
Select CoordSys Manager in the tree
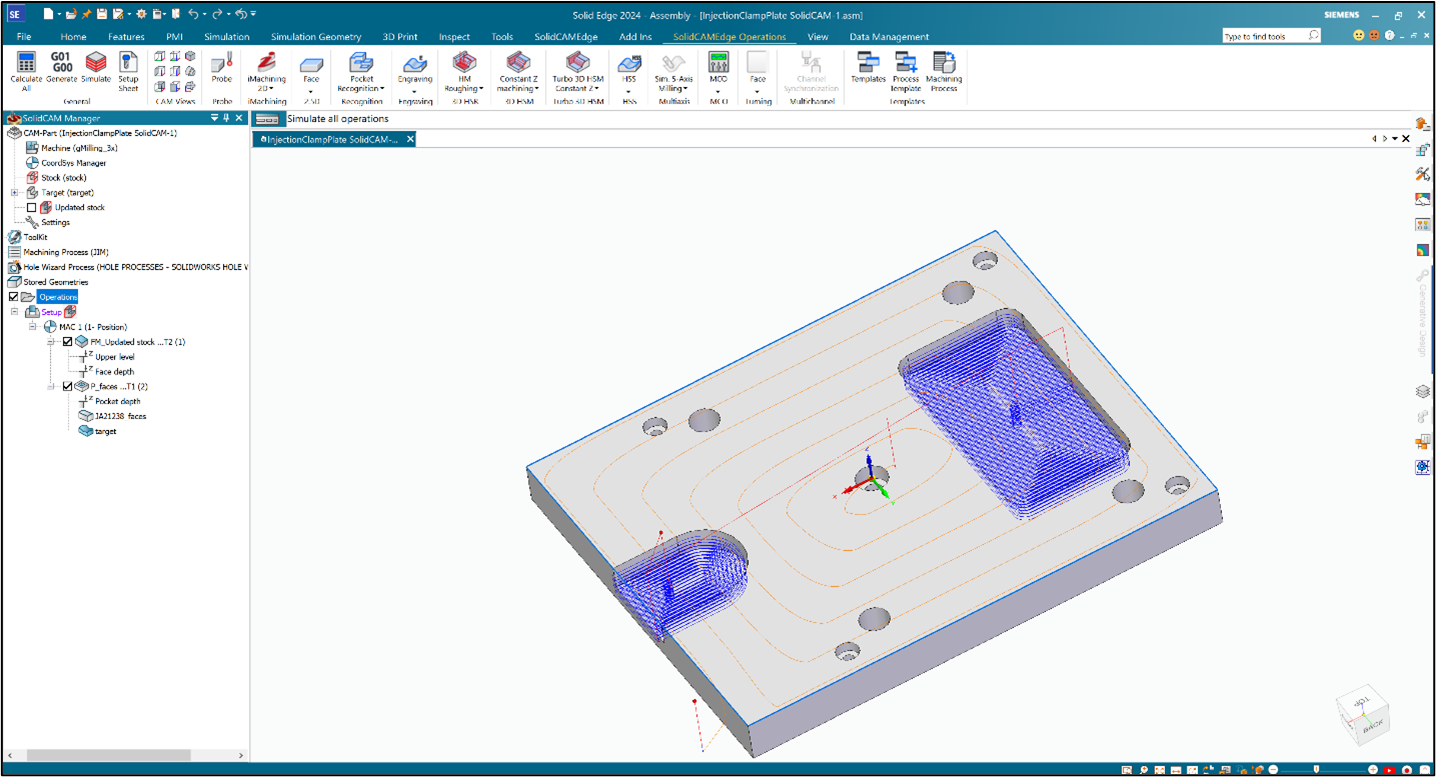[x=73, y=163]
